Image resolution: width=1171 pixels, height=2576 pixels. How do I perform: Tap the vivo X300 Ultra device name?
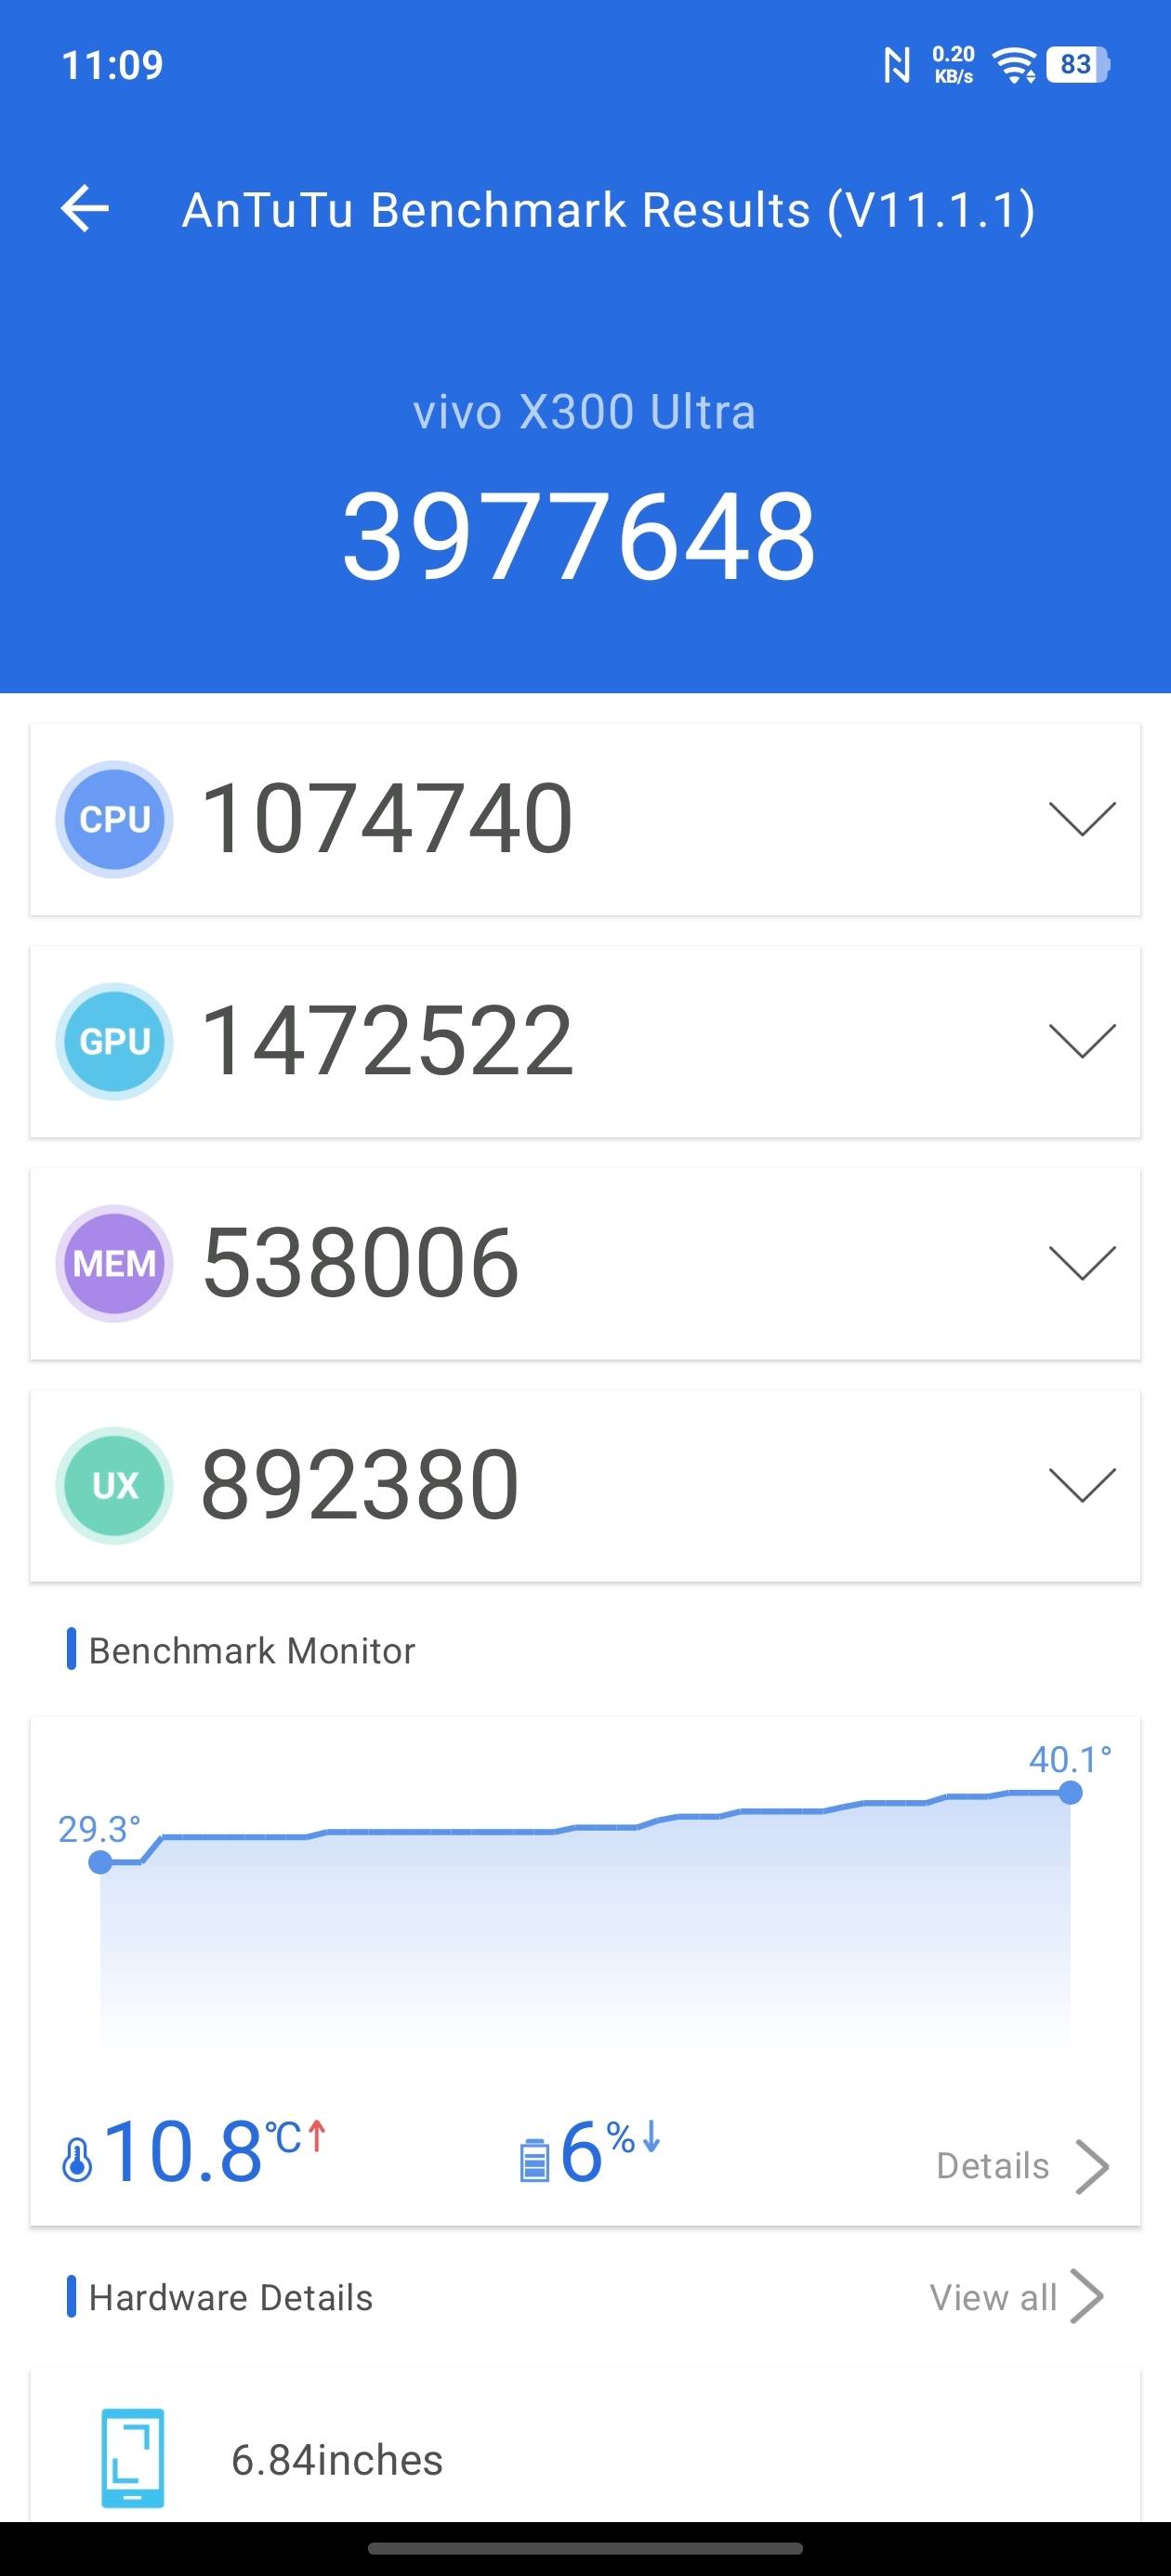(585, 412)
